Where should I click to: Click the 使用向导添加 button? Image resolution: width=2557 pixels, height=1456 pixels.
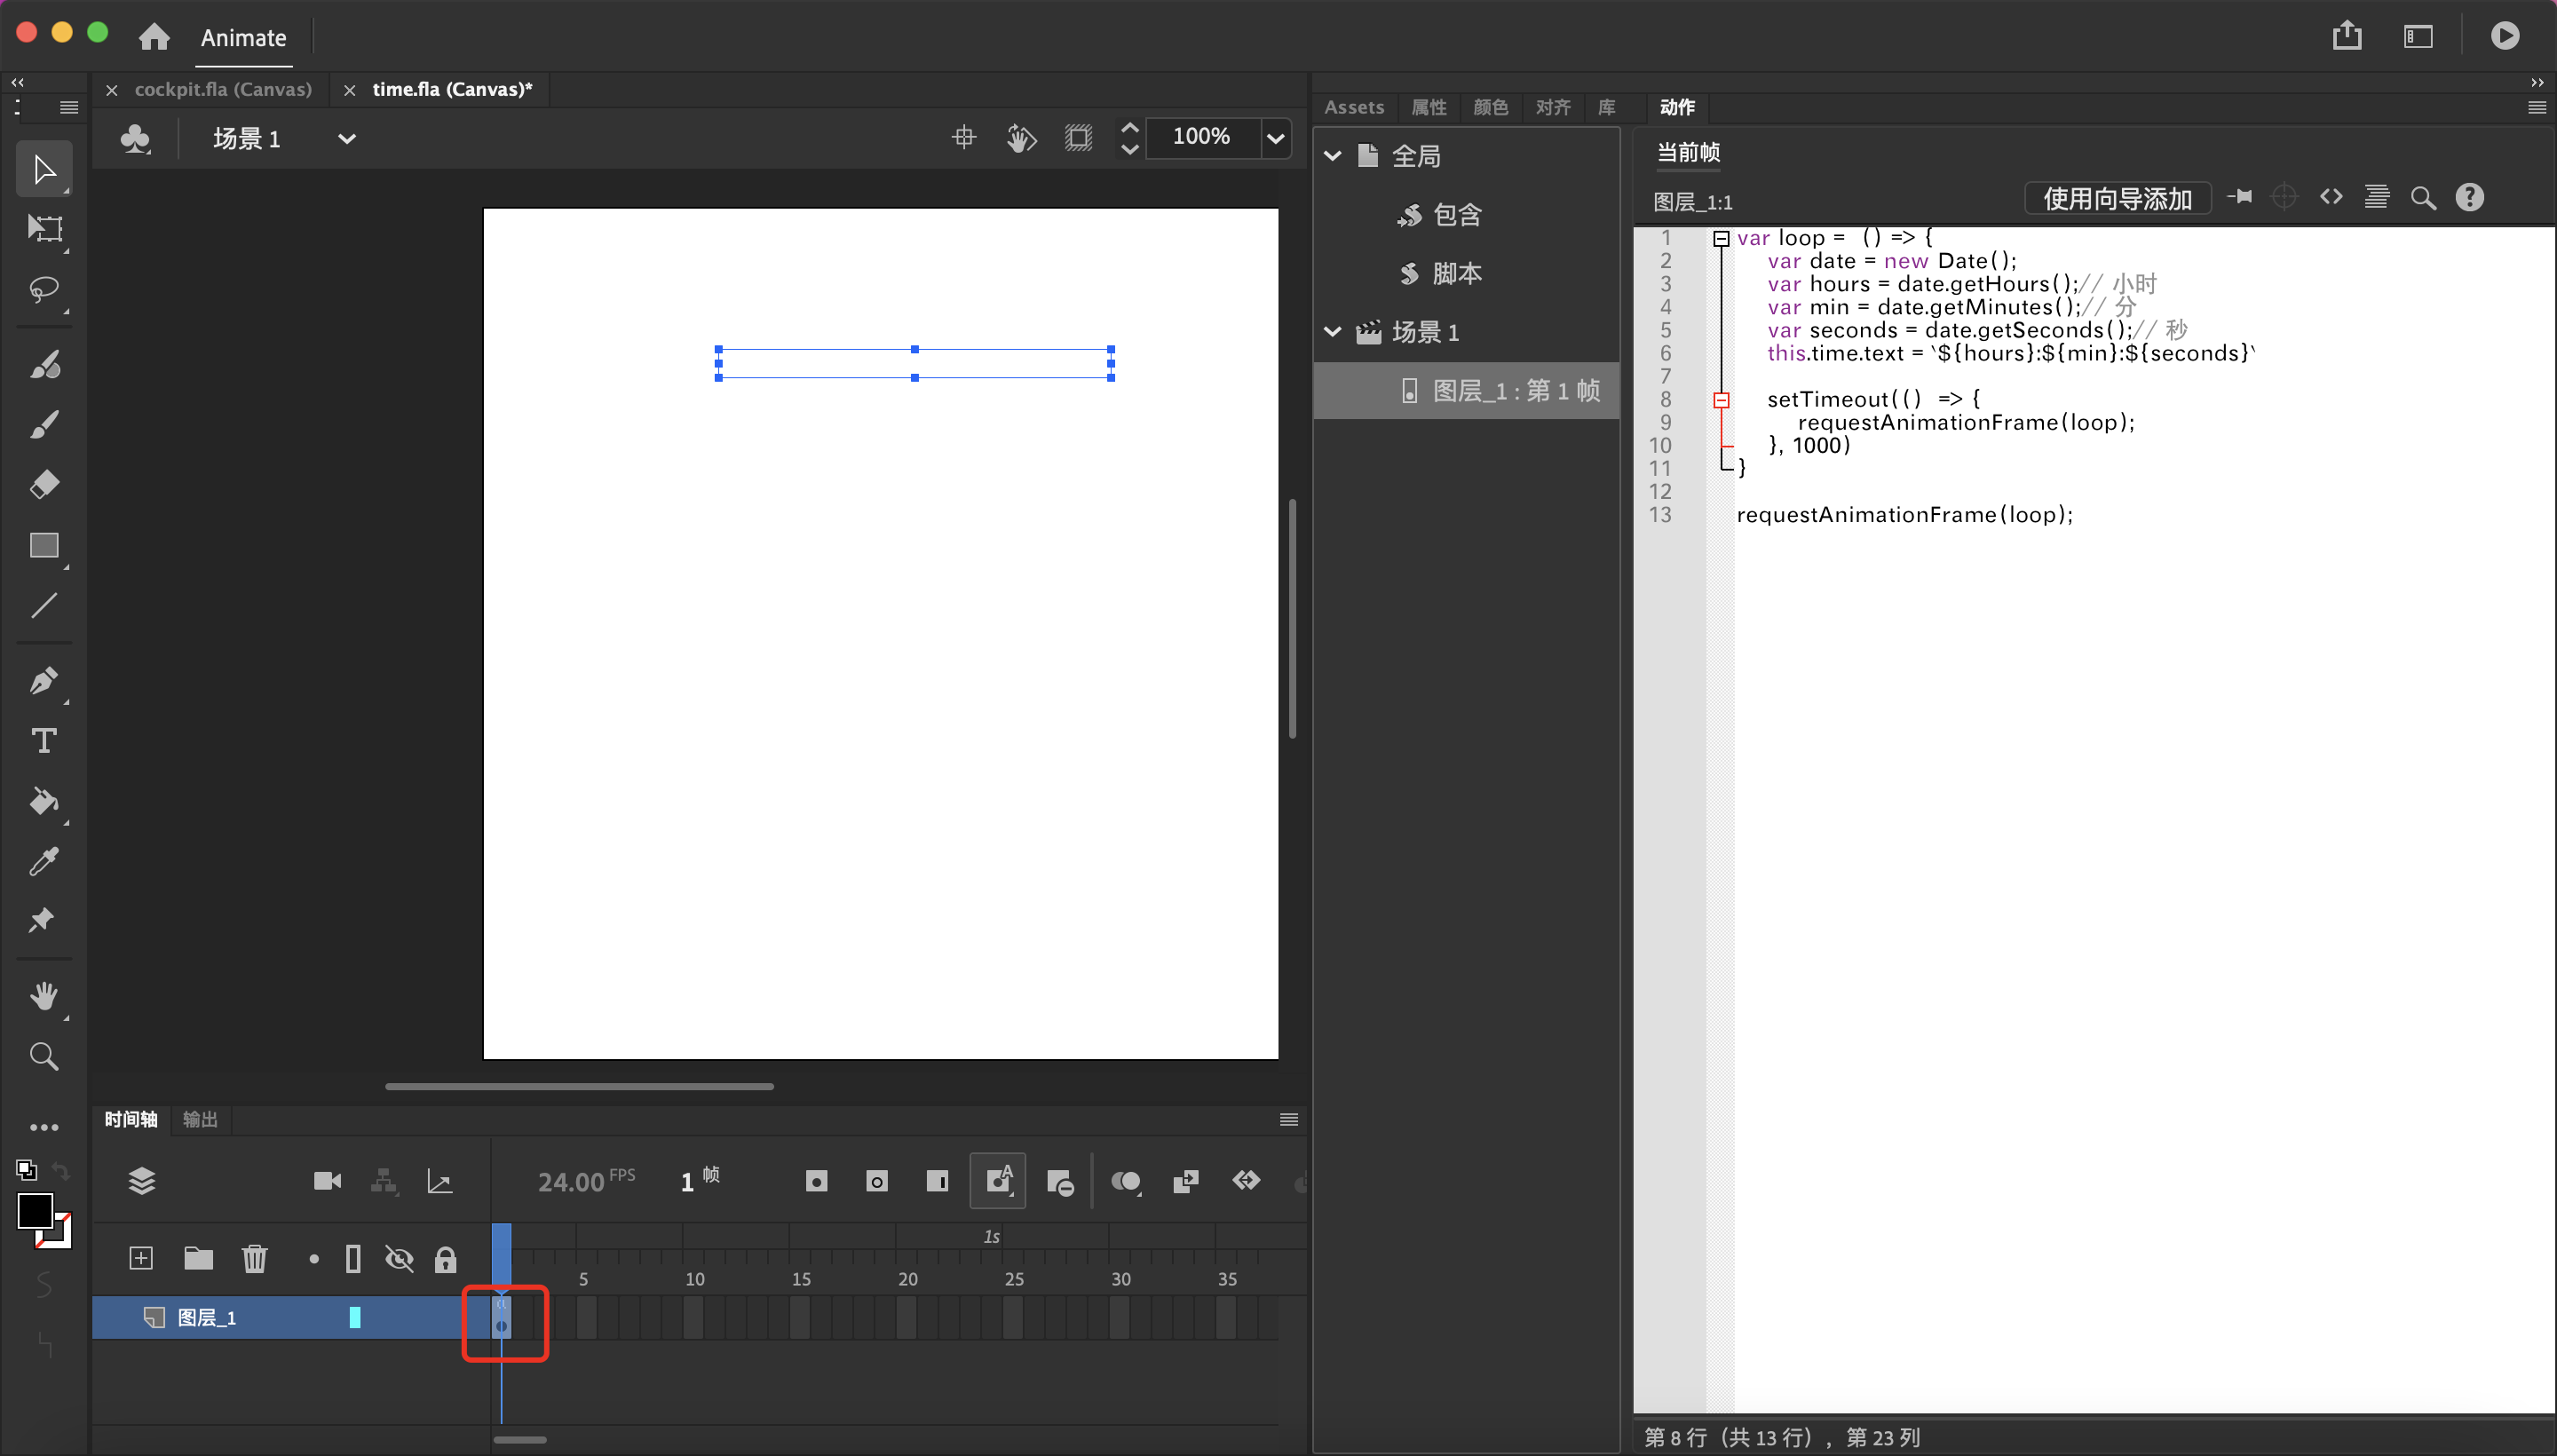pyautogui.click(x=2117, y=198)
